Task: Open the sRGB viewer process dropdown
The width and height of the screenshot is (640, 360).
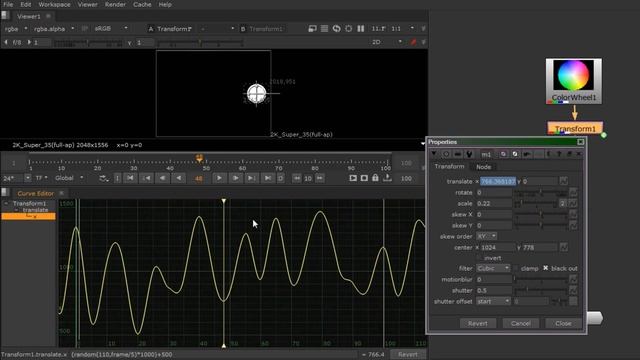Action: click(111, 29)
